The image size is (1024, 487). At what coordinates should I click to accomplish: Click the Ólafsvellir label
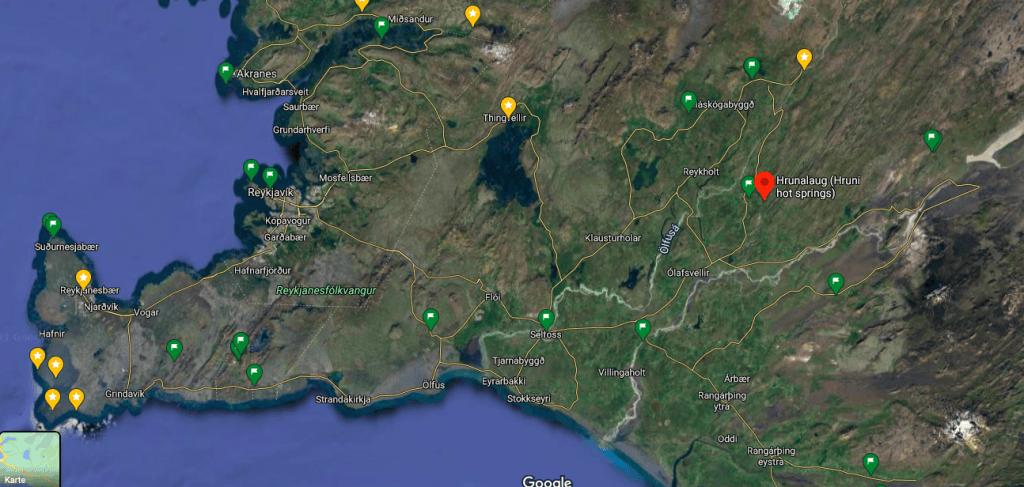(688, 272)
